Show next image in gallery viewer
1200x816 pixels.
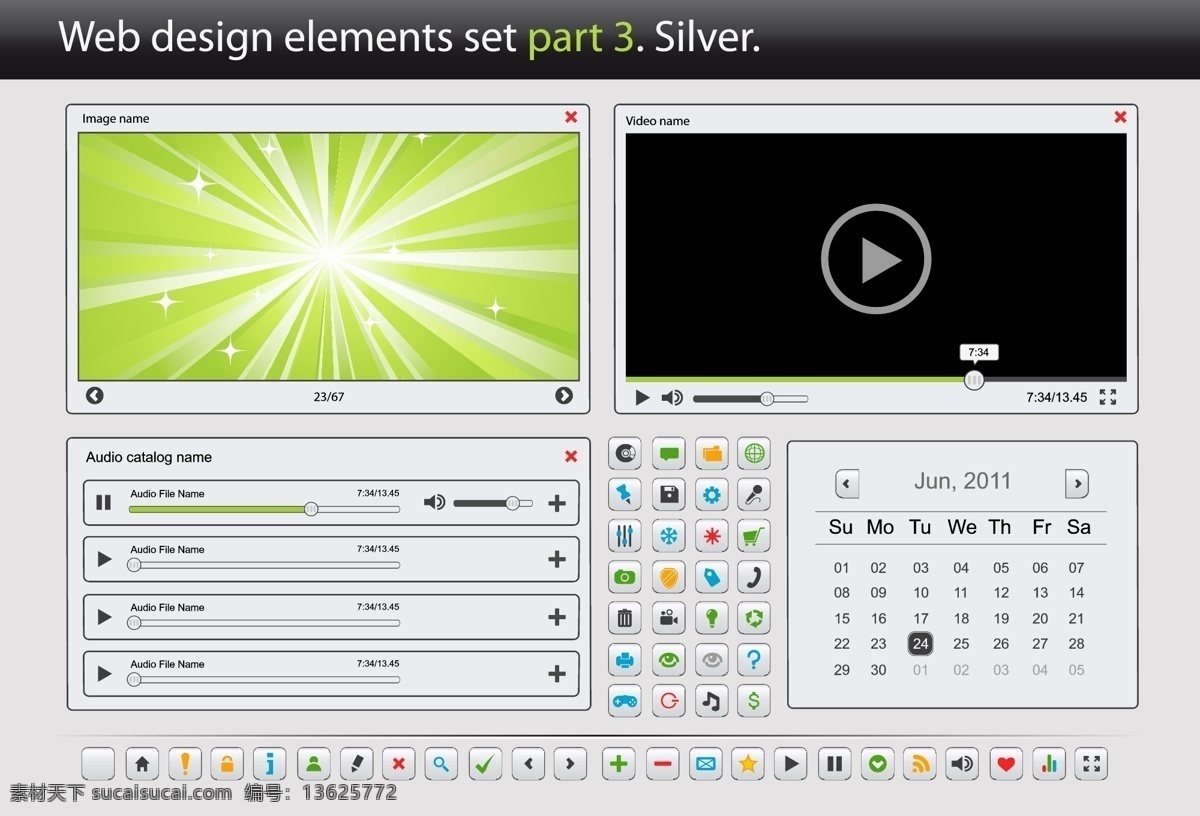click(x=564, y=395)
